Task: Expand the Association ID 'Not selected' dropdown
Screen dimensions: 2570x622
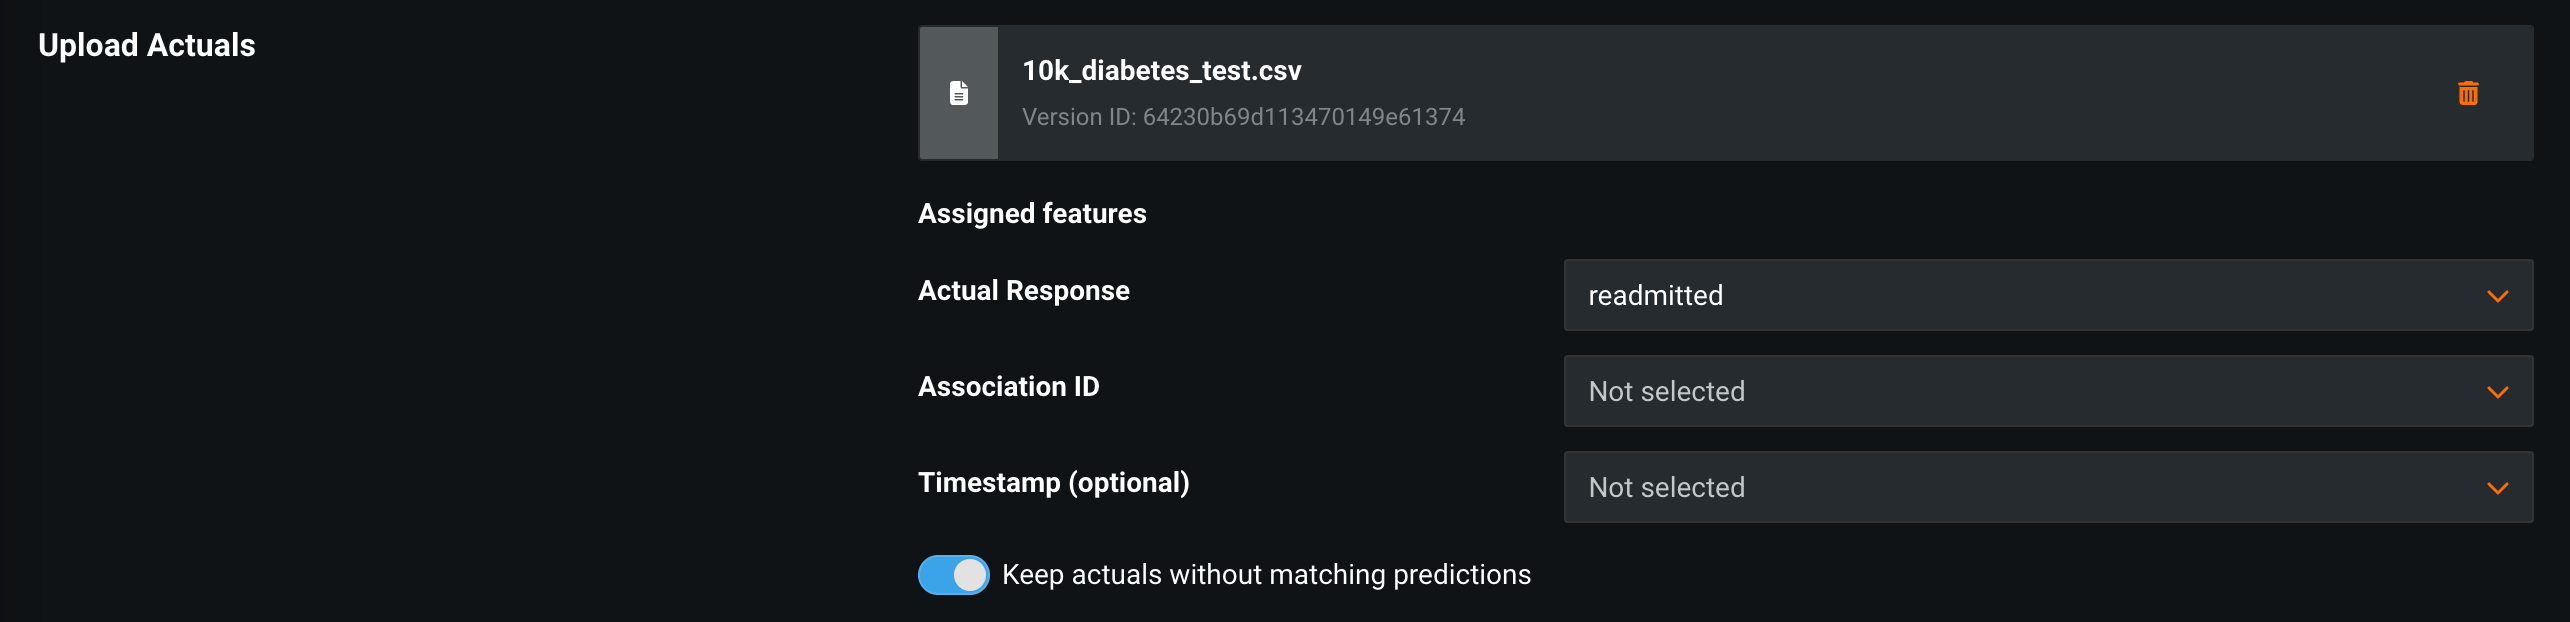Action: click(2048, 392)
